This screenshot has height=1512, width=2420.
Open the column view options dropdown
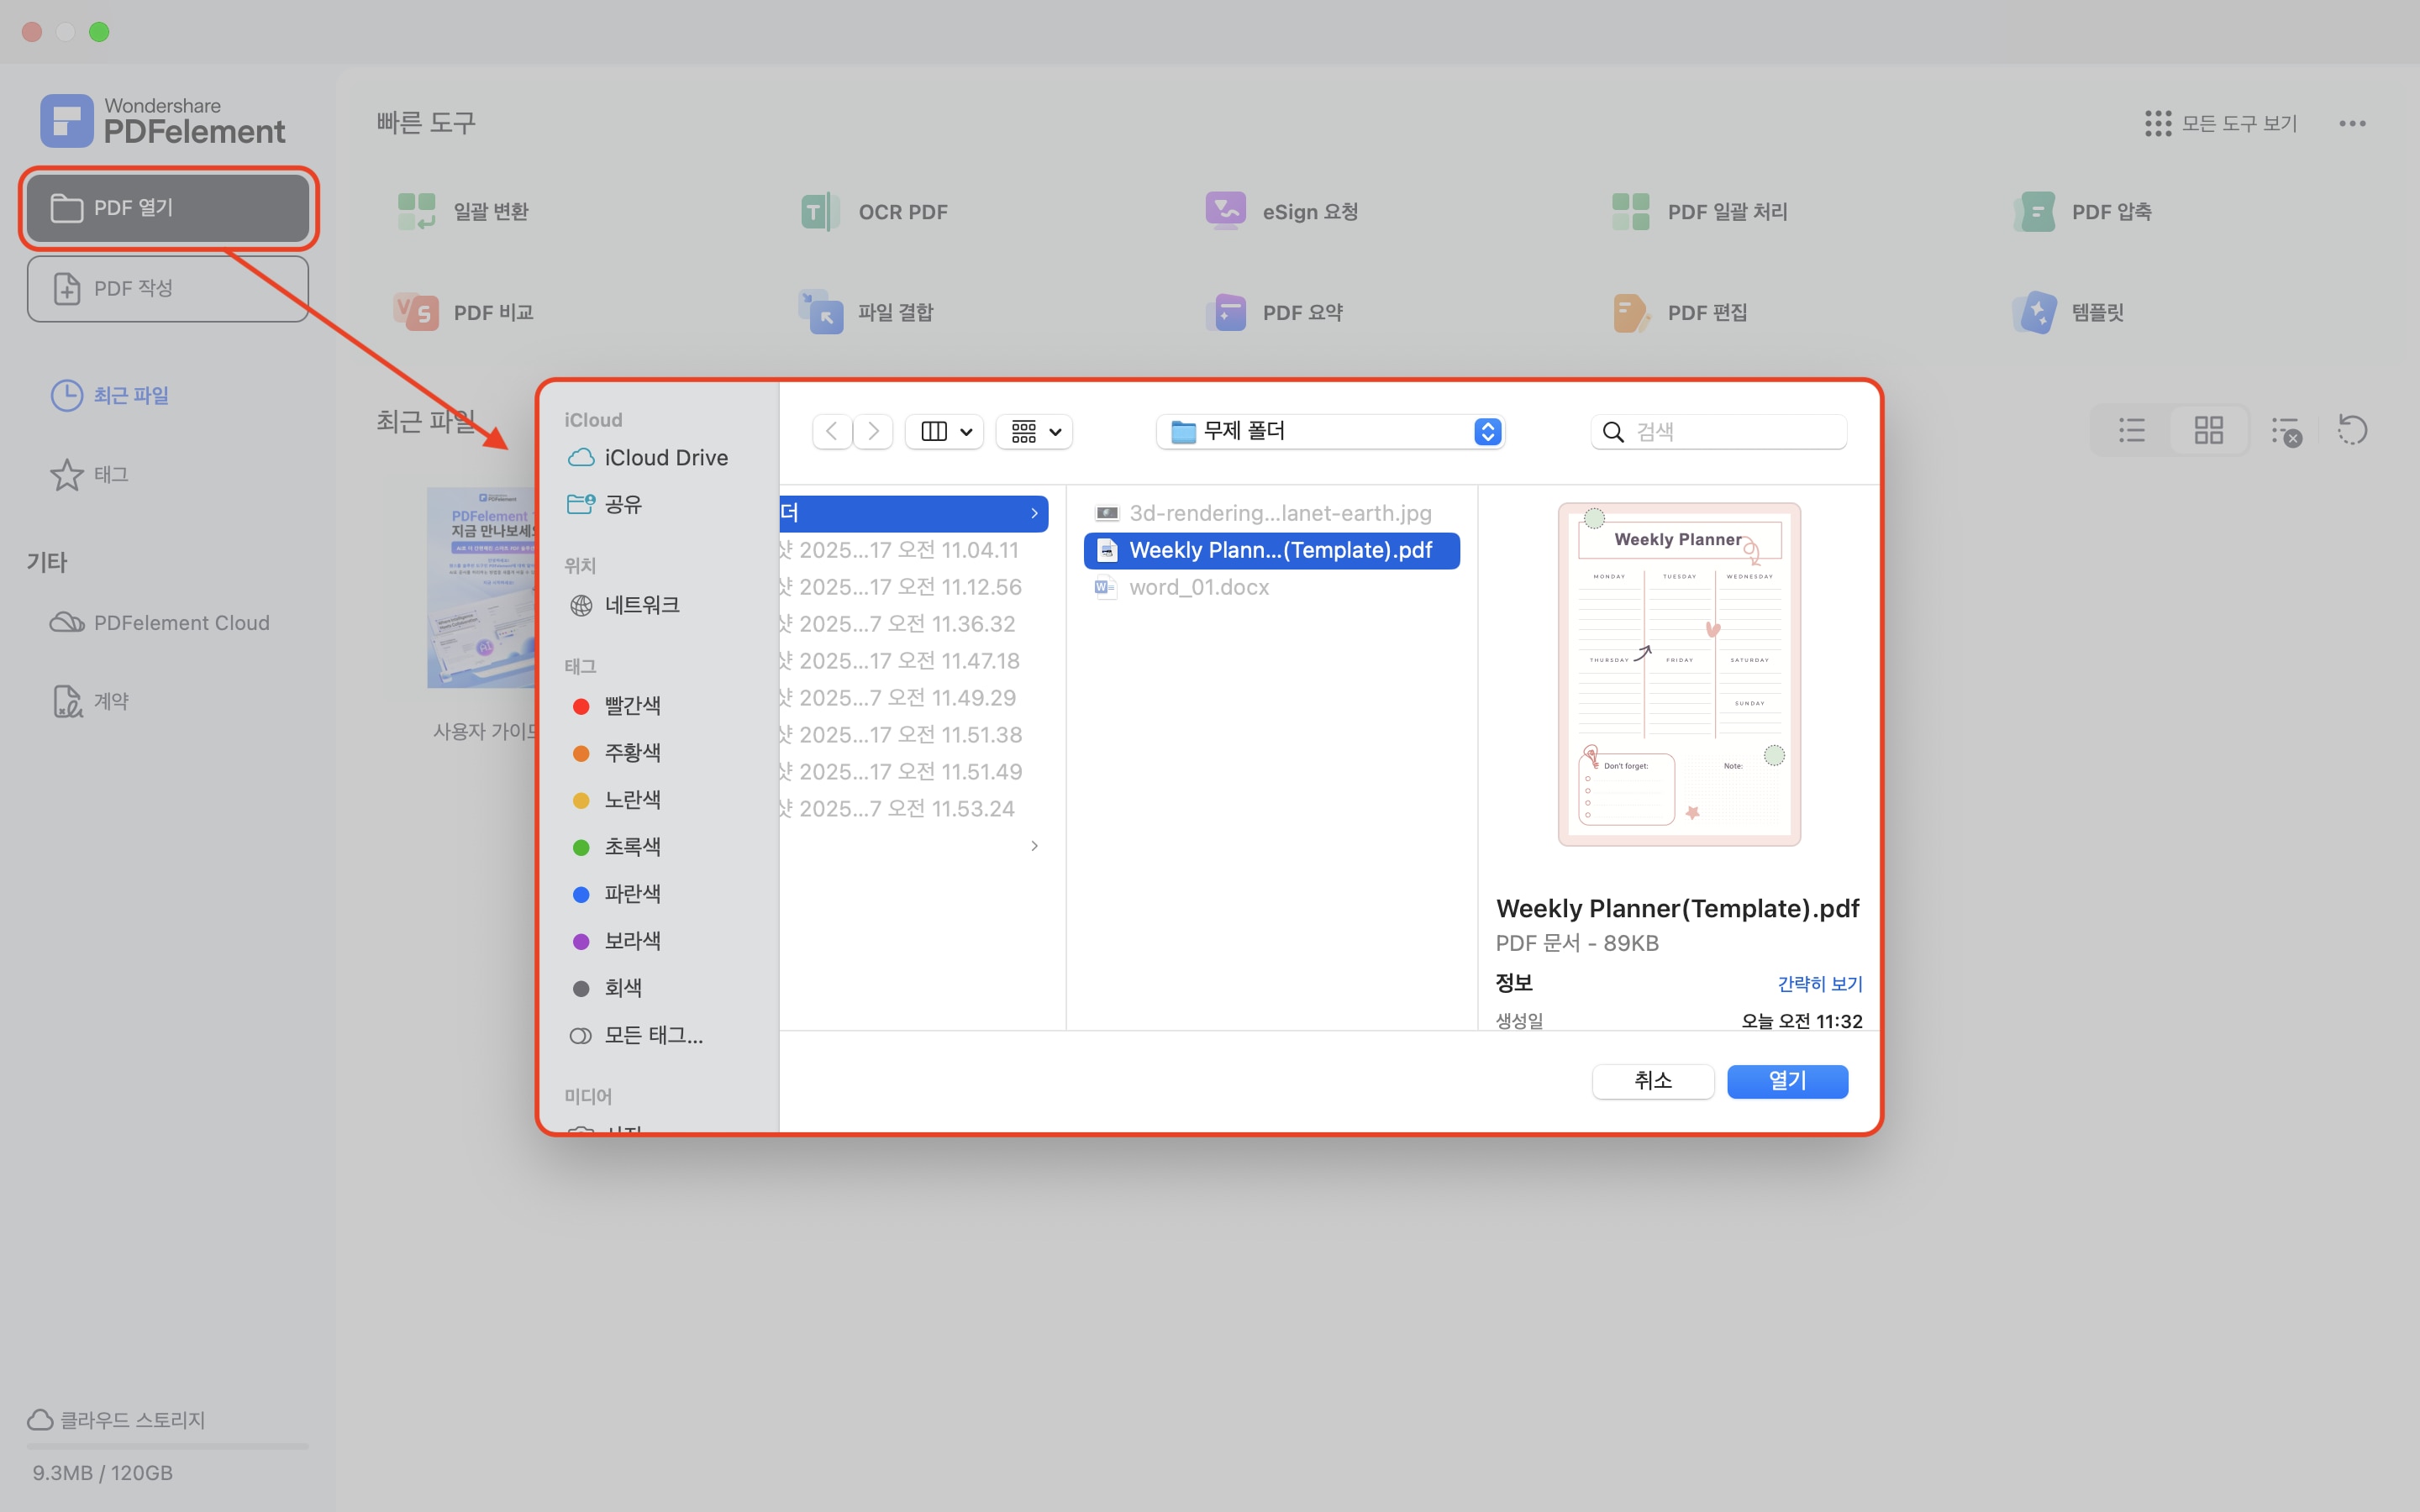945,431
